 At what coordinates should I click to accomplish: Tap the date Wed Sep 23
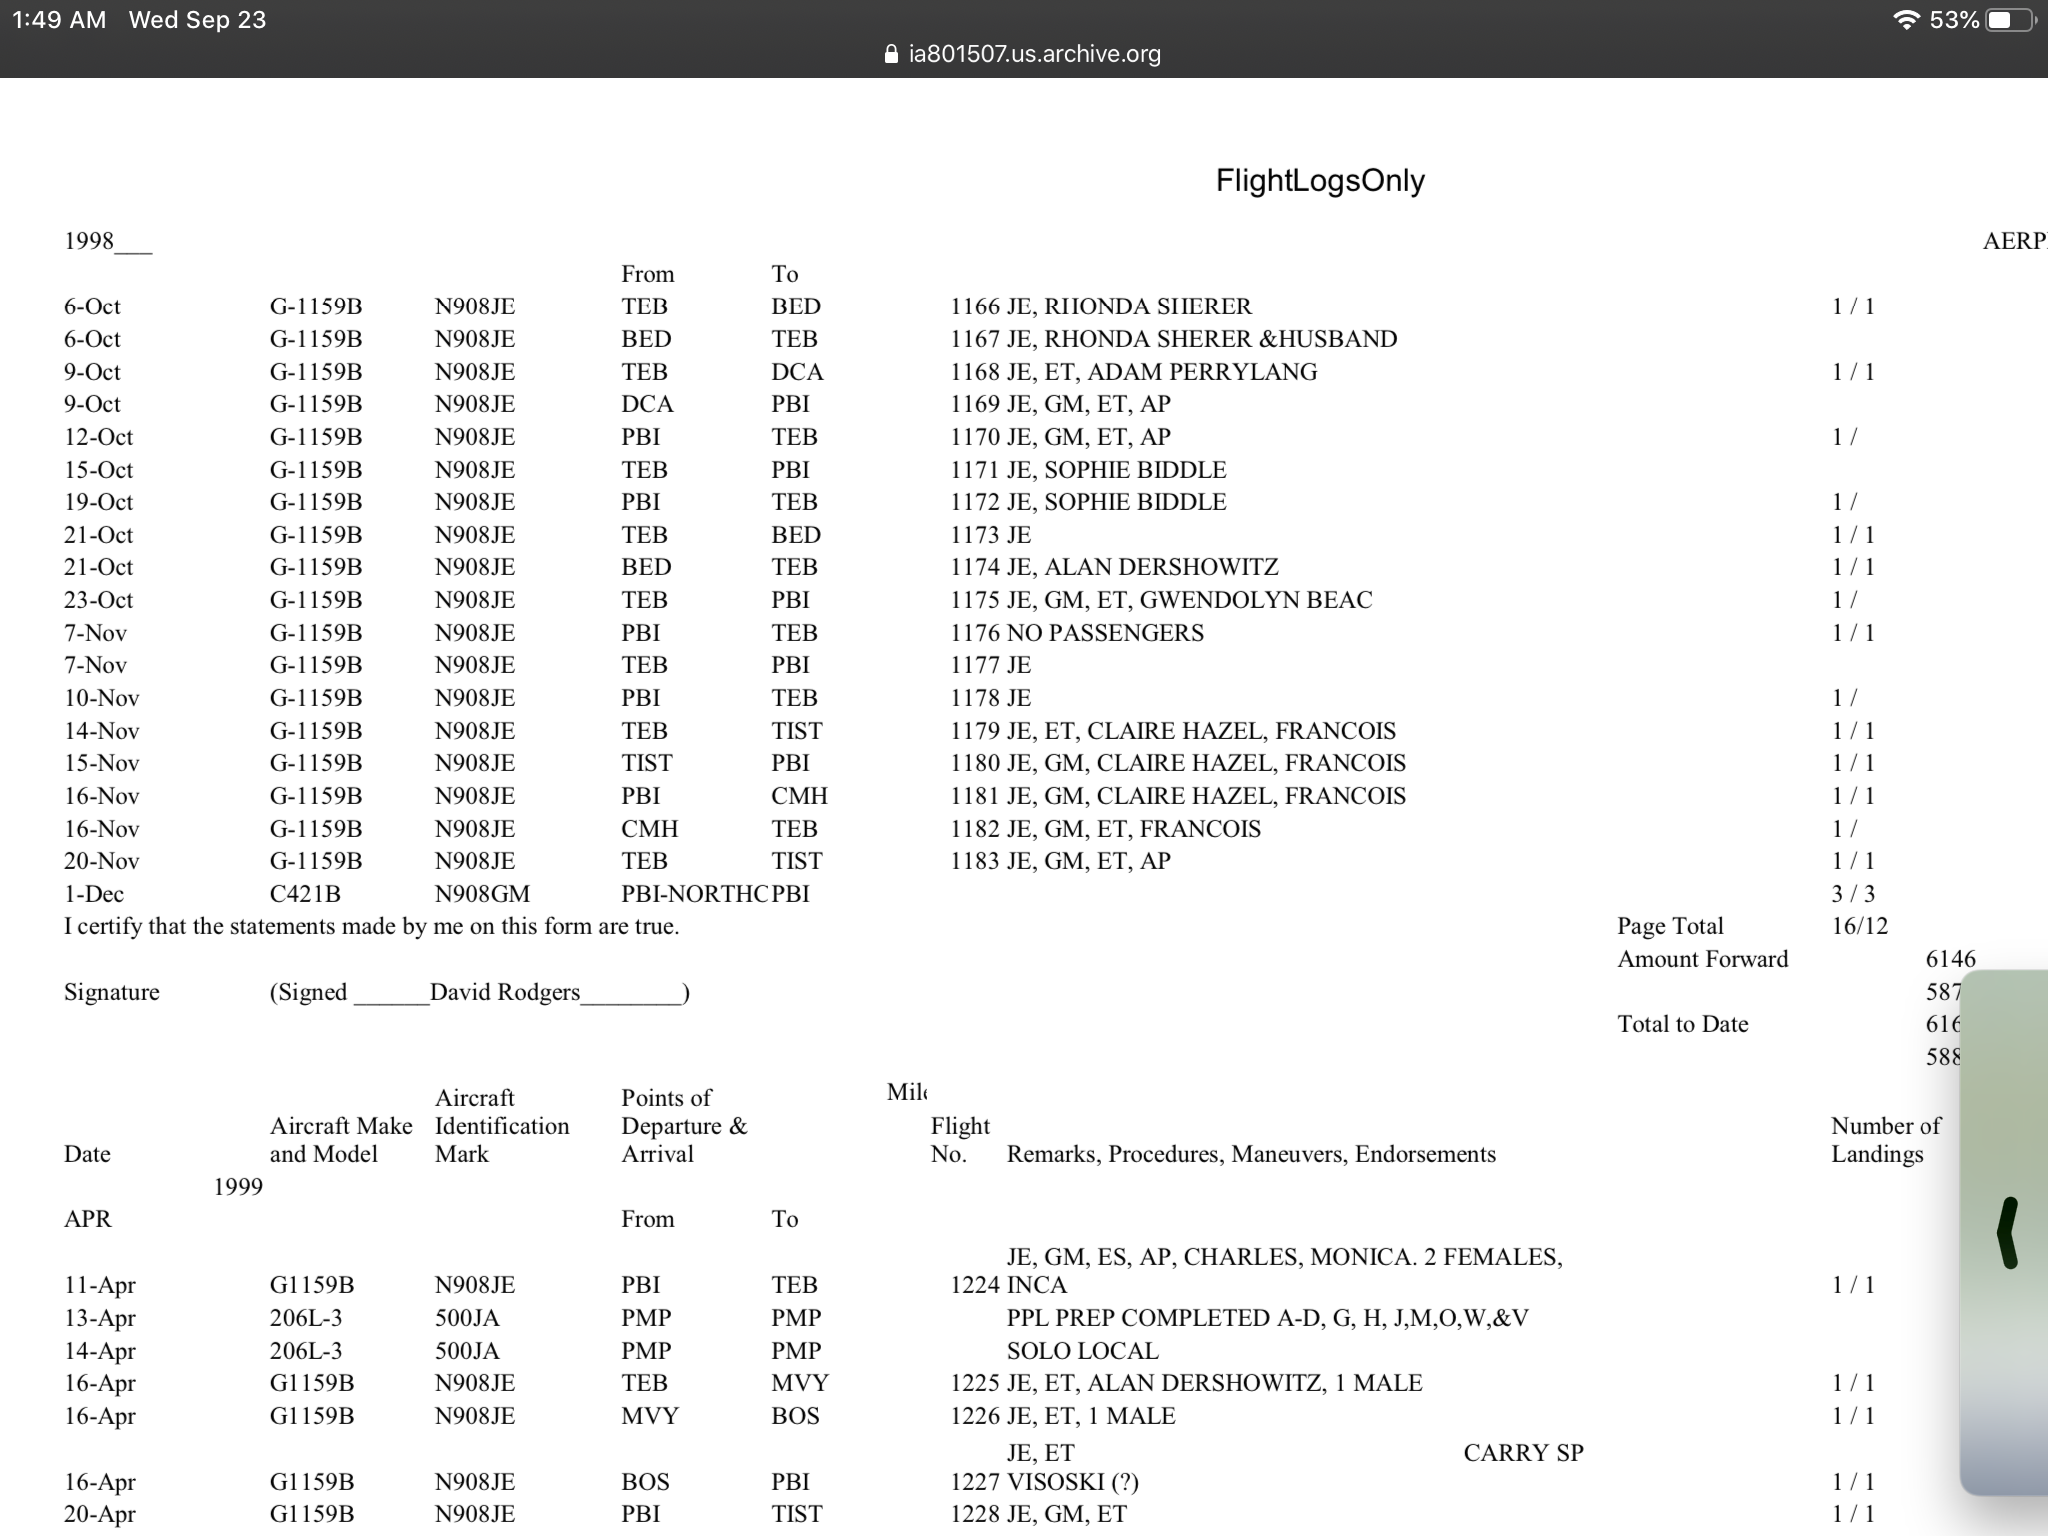point(198,20)
